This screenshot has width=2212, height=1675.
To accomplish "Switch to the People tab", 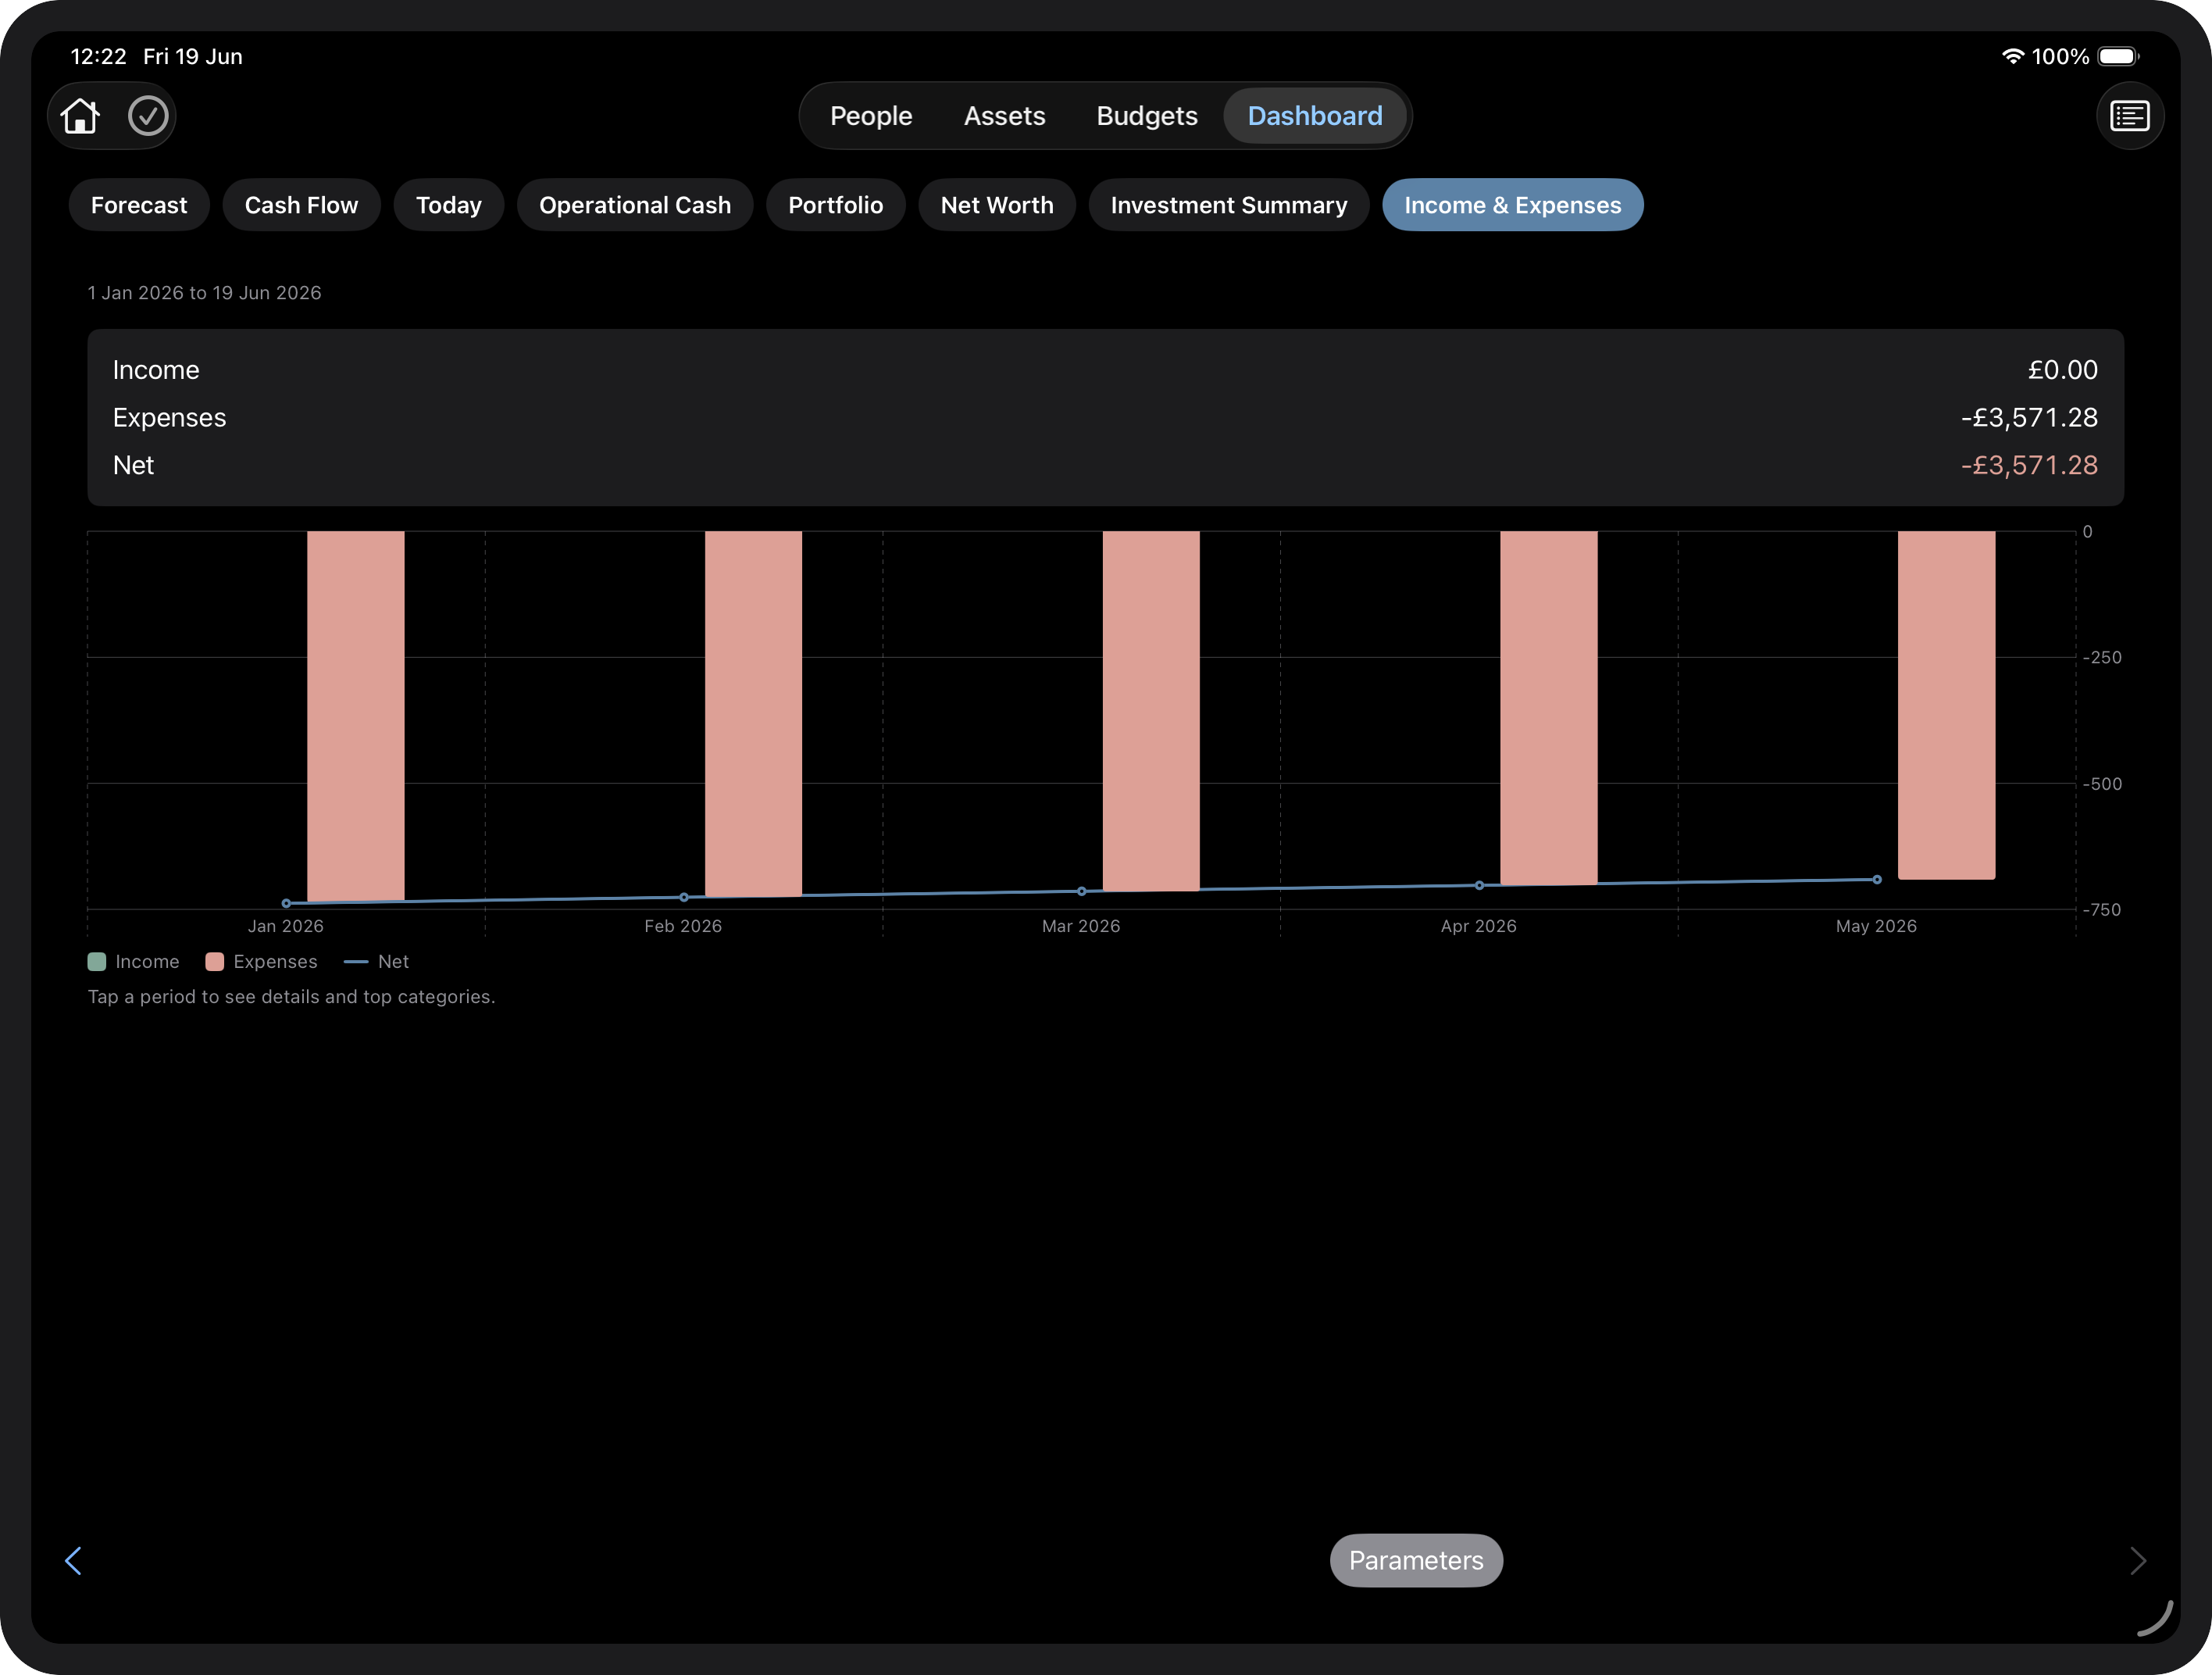I will click(x=871, y=116).
